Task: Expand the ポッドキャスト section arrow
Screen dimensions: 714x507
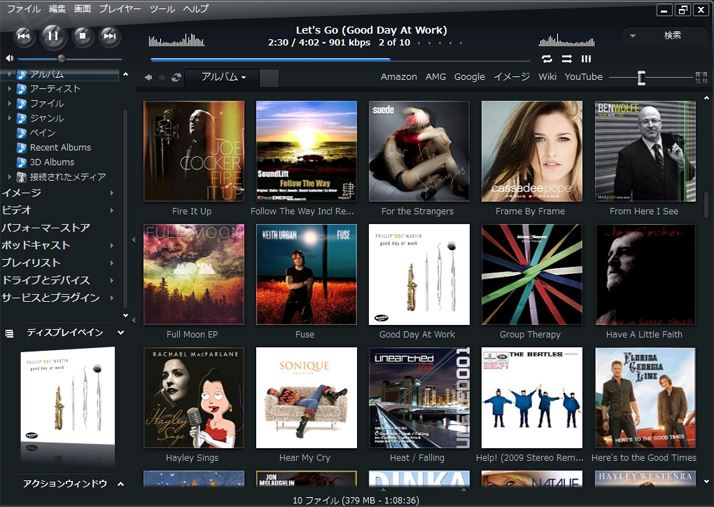Action: point(112,246)
